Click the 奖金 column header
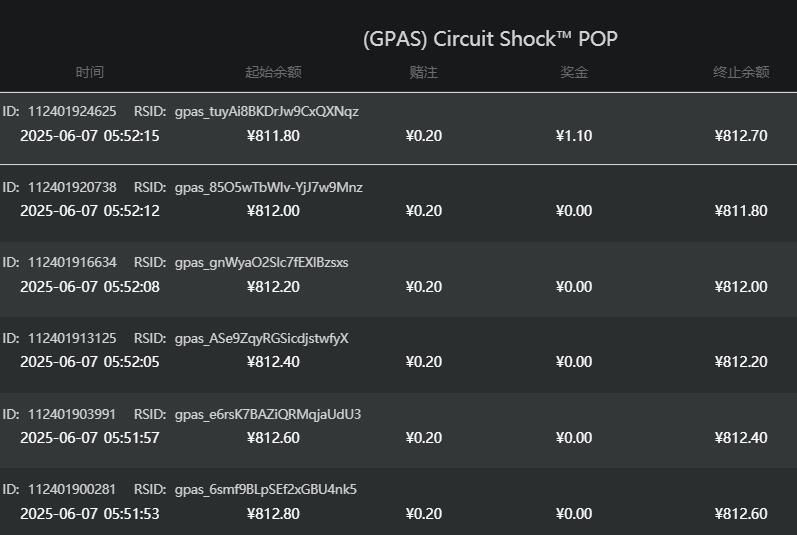797x535 pixels. [x=574, y=72]
